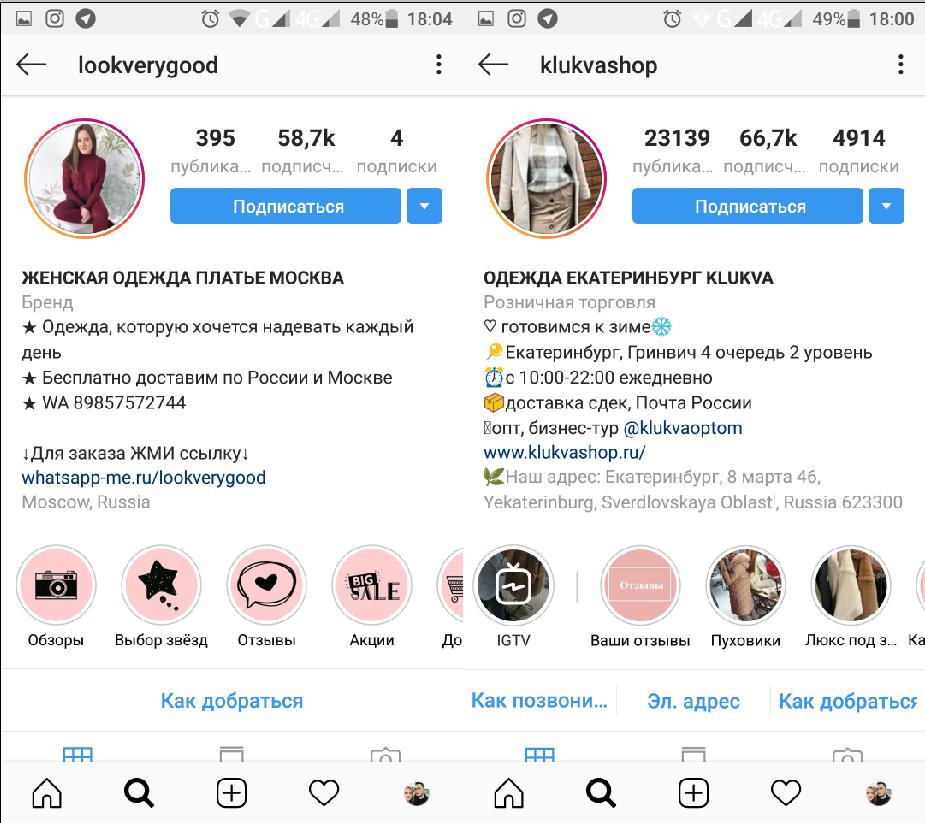View klukvashop profile picture story
The width and height of the screenshot is (925, 823).
pyautogui.click(x=546, y=178)
